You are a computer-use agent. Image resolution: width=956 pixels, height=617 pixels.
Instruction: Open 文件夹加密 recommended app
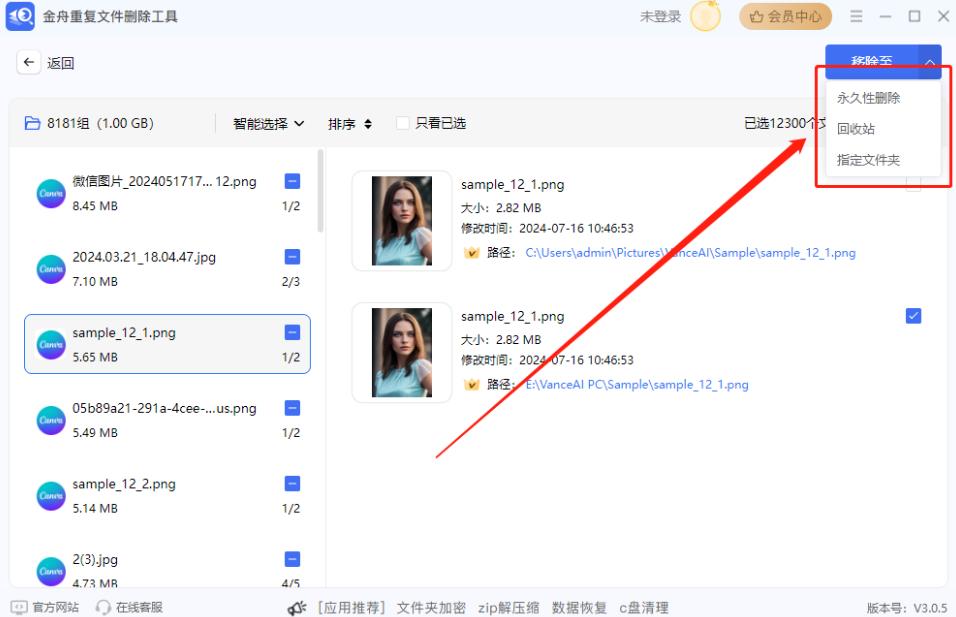pyautogui.click(x=431, y=608)
